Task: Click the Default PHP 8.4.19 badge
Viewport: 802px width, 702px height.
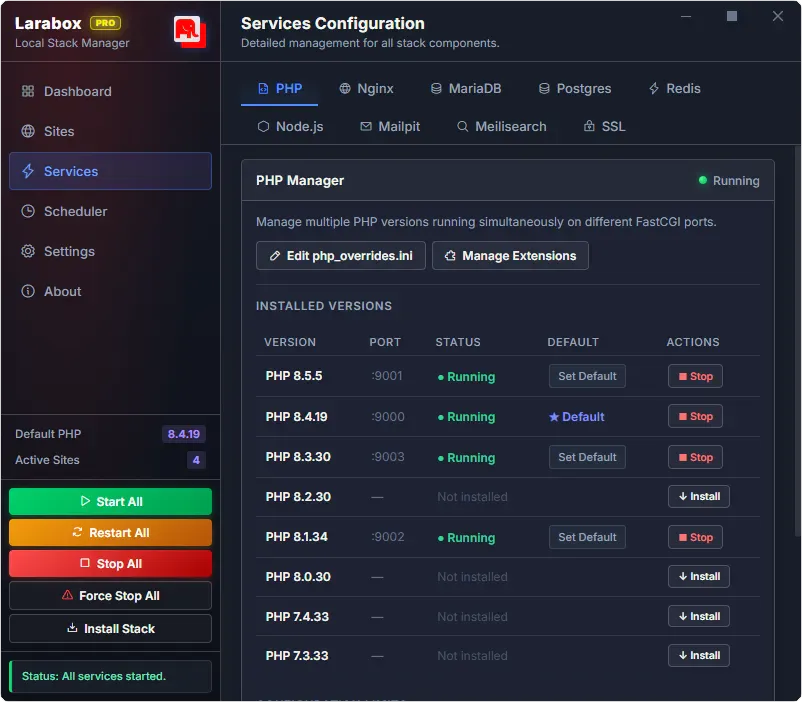Action: point(184,434)
